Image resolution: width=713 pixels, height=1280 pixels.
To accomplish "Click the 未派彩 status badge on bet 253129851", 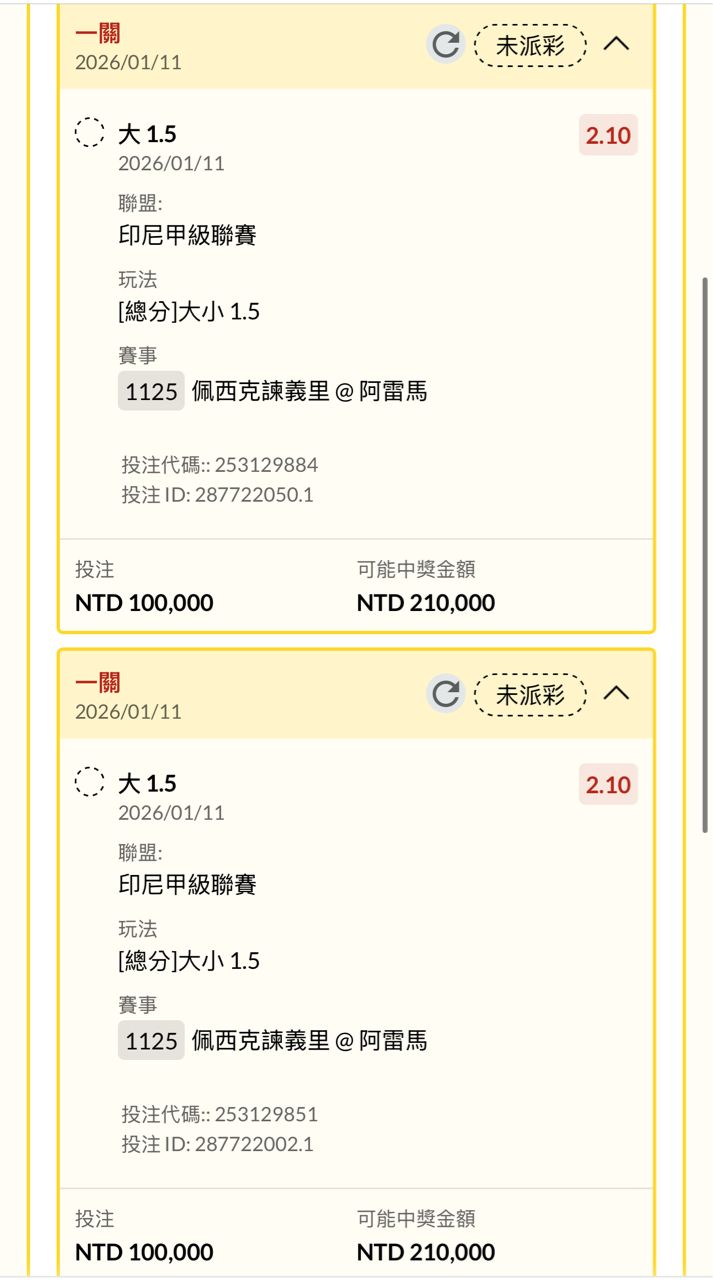I will coord(530,694).
